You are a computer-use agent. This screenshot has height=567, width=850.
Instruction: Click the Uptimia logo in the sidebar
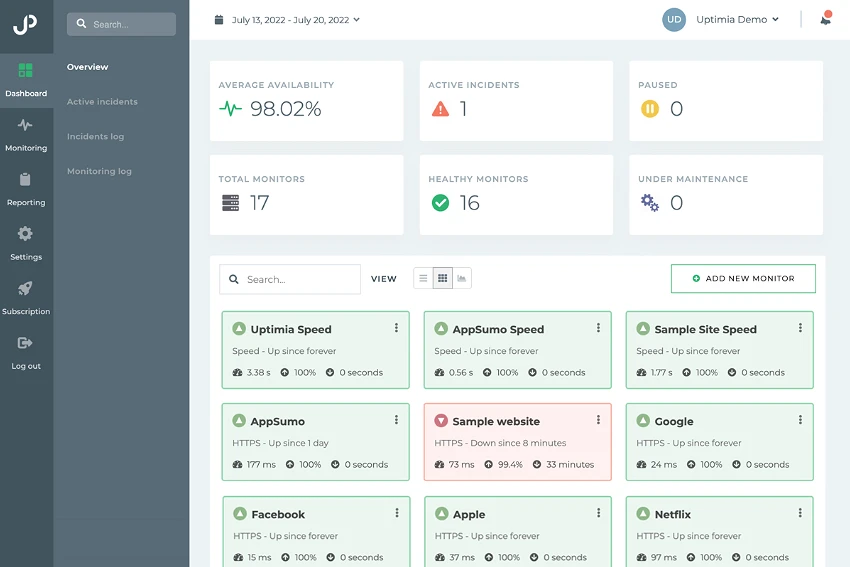coord(25,24)
